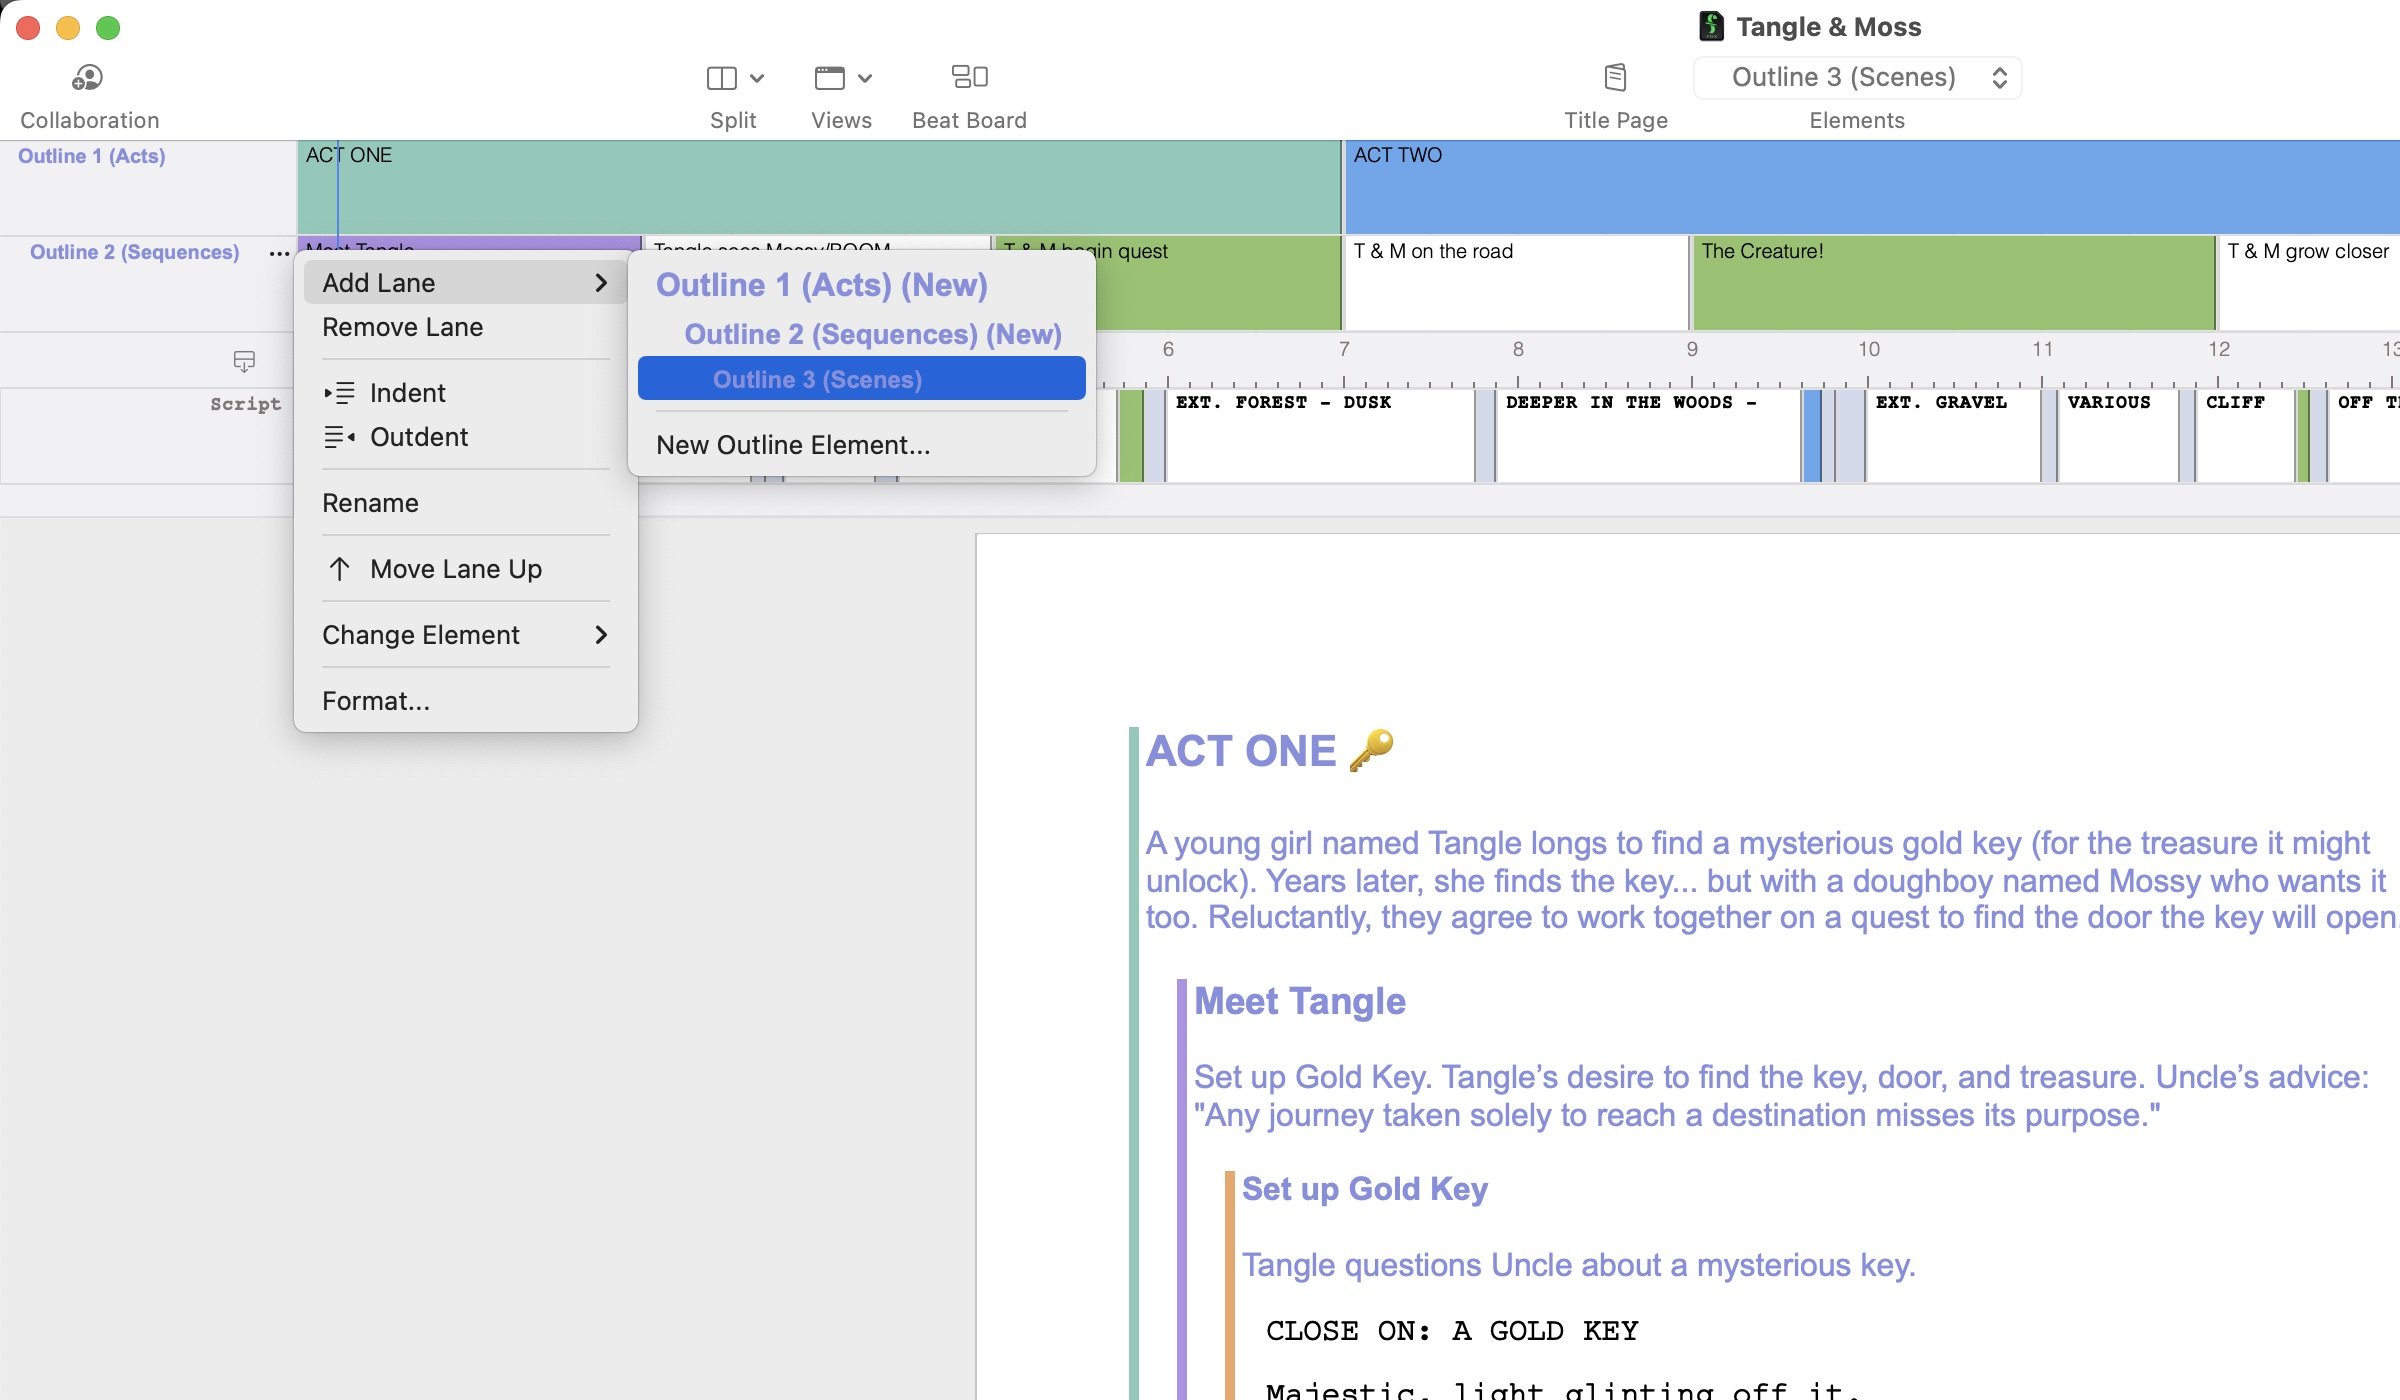
Task: Open the Beat Board icon
Action: pyautogui.click(x=969, y=77)
